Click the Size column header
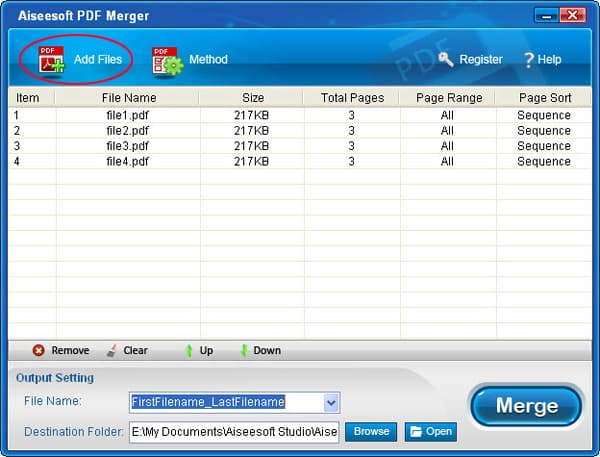The height and width of the screenshot is (457, 600). 253,98
